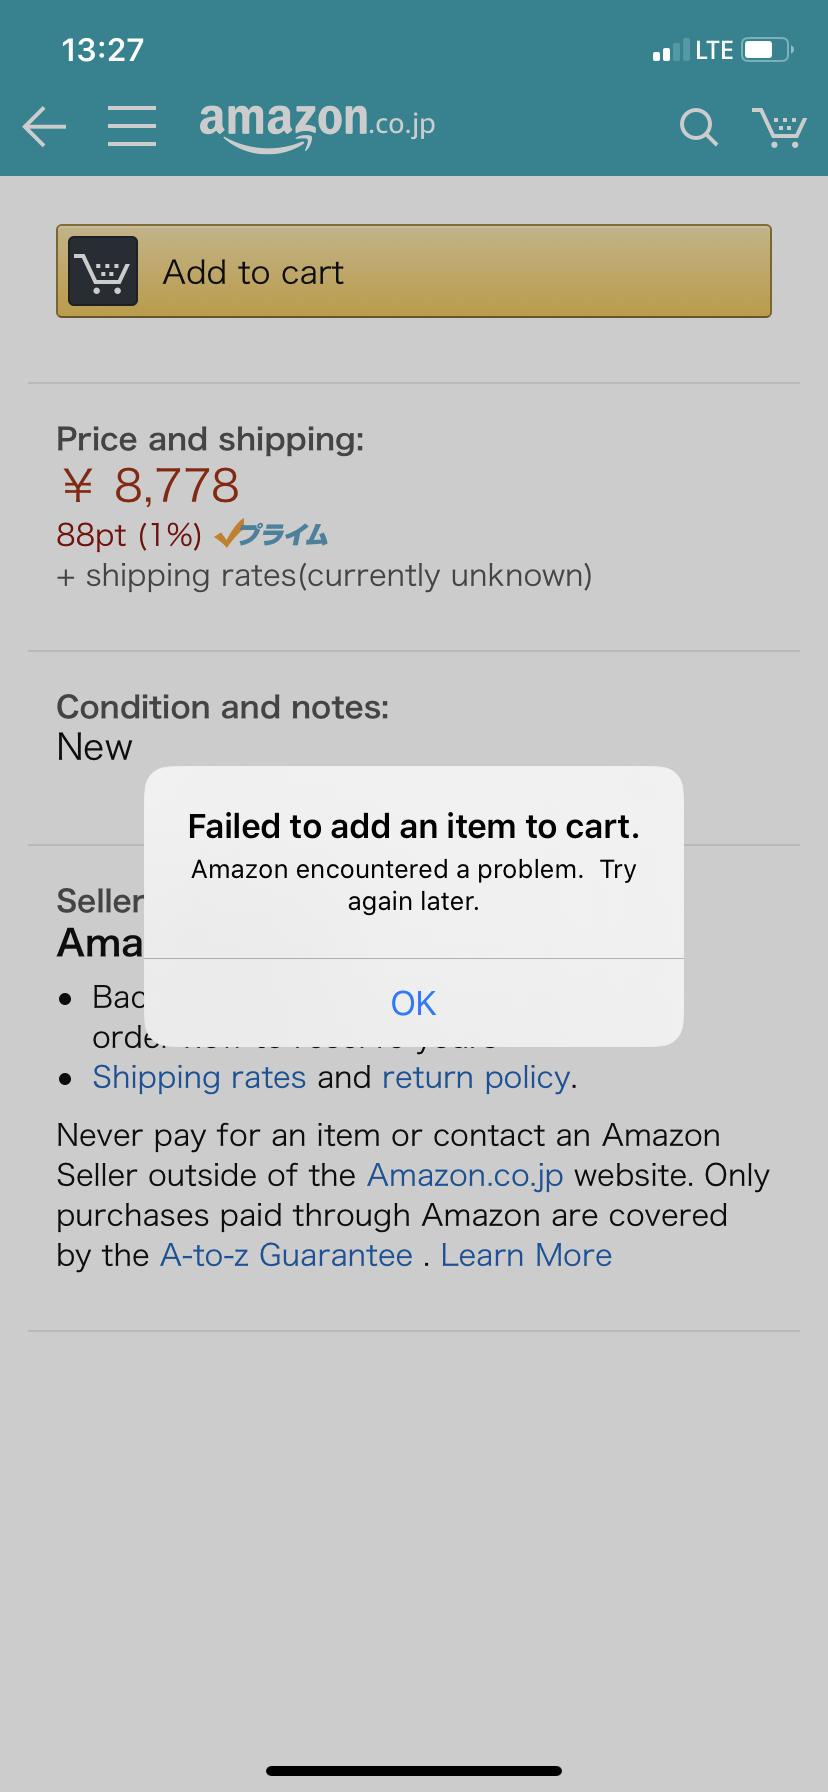The image size is (828, 1792).
Task: Open the Shipping rates link
Action: (199, 1077)
